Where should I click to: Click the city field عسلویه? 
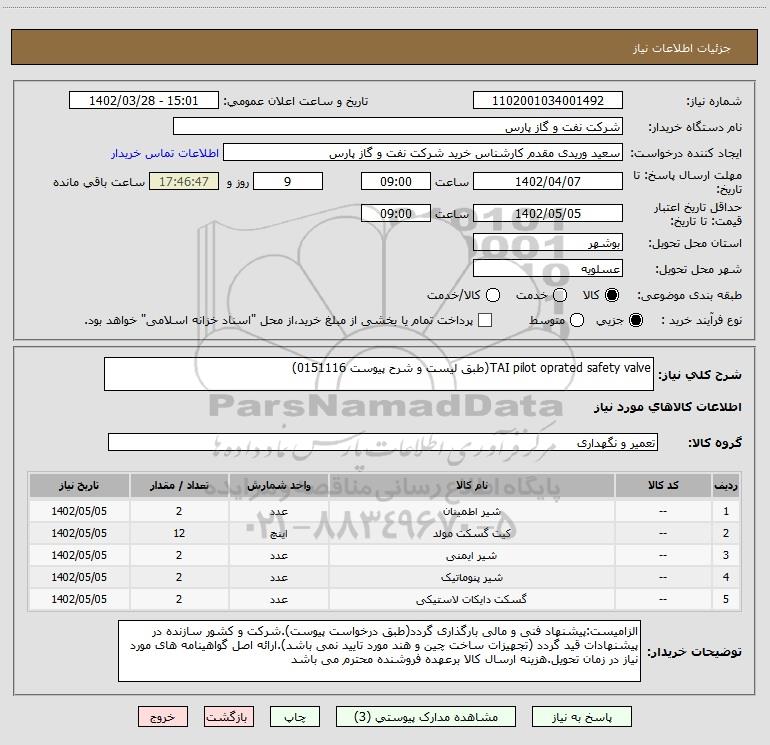point(548,269)
